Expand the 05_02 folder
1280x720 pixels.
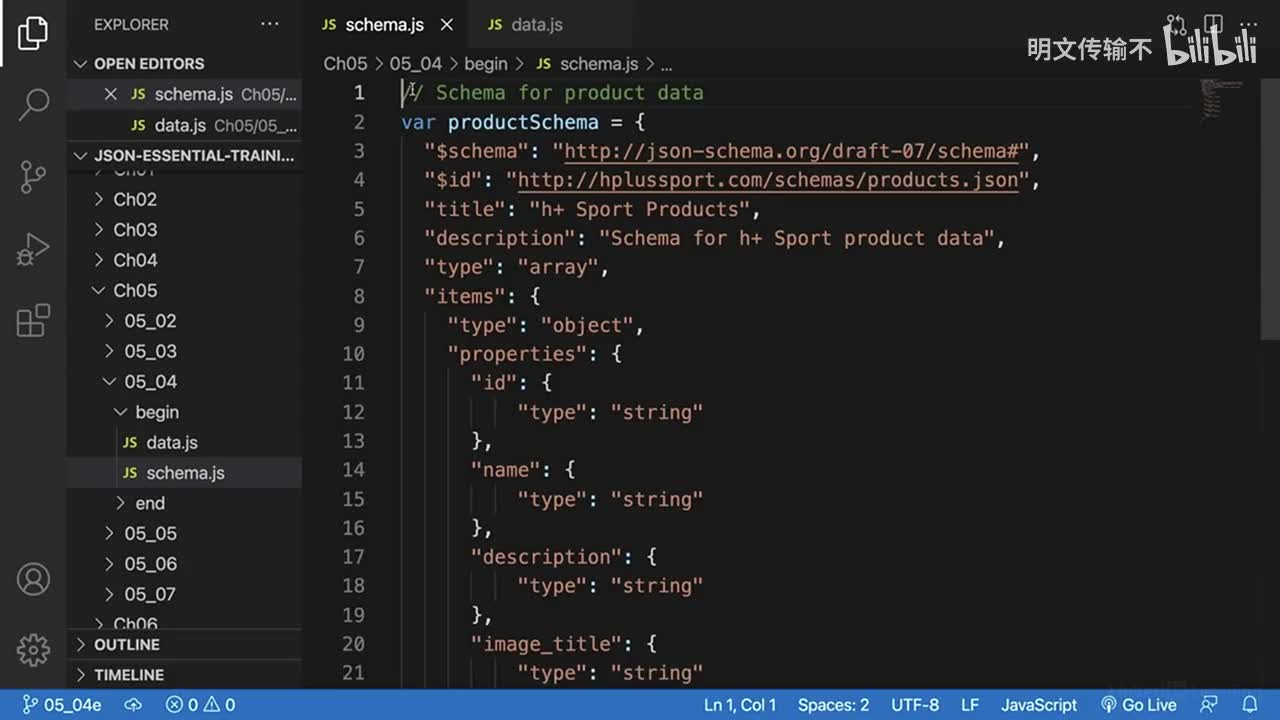pos(184,321)
